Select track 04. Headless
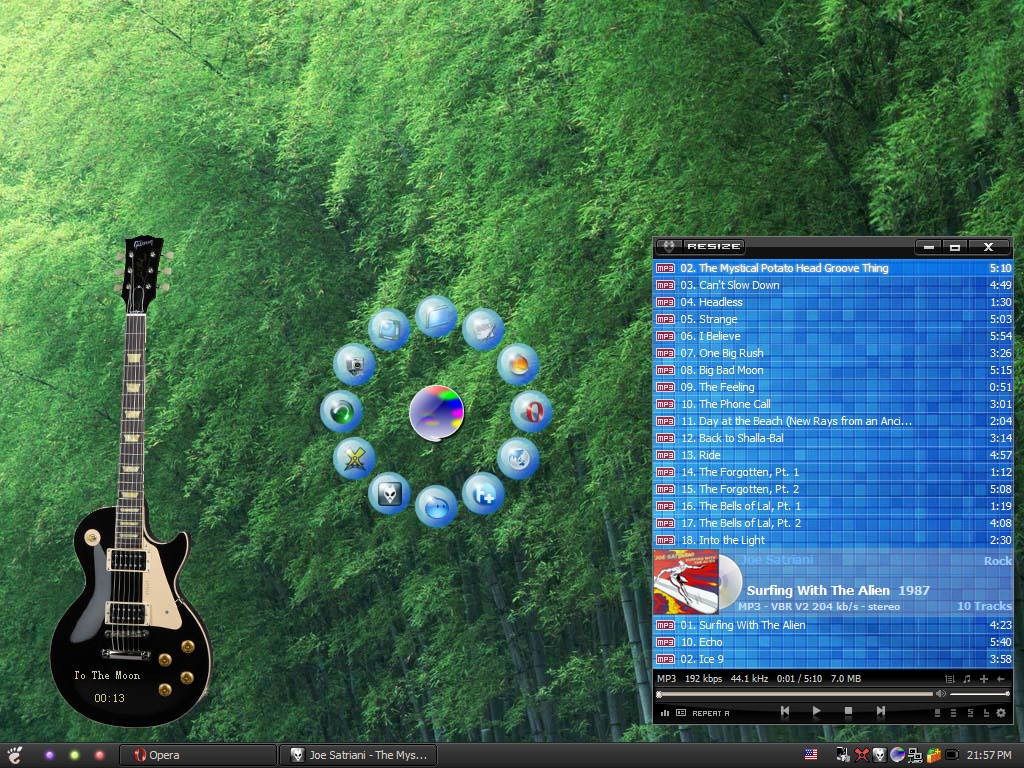1024x768 pixels. (833, 302)
